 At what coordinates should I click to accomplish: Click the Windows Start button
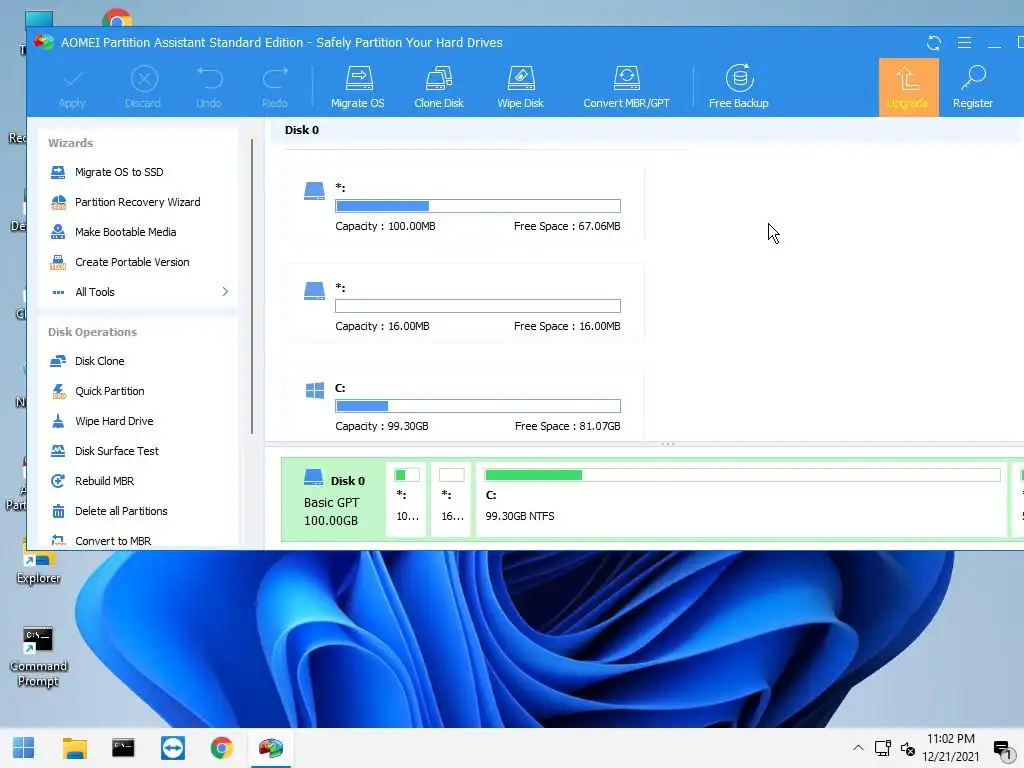tap(24, 748)
